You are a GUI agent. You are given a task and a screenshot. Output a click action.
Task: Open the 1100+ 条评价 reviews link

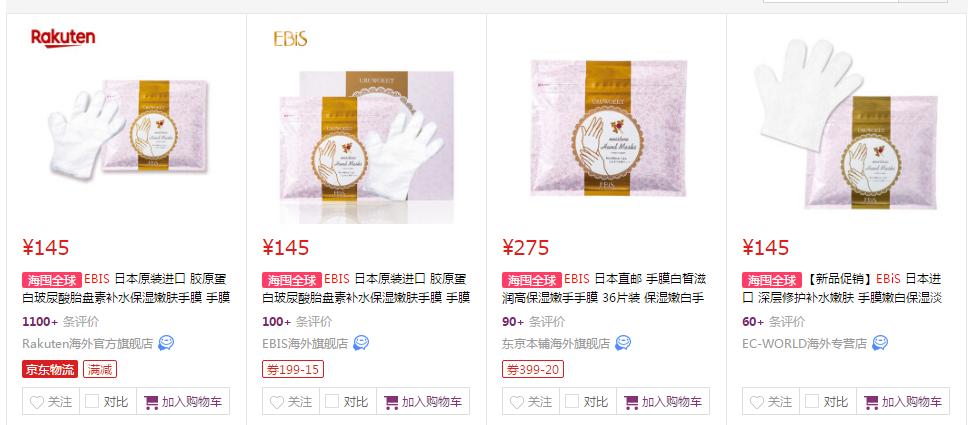[61, 322]
